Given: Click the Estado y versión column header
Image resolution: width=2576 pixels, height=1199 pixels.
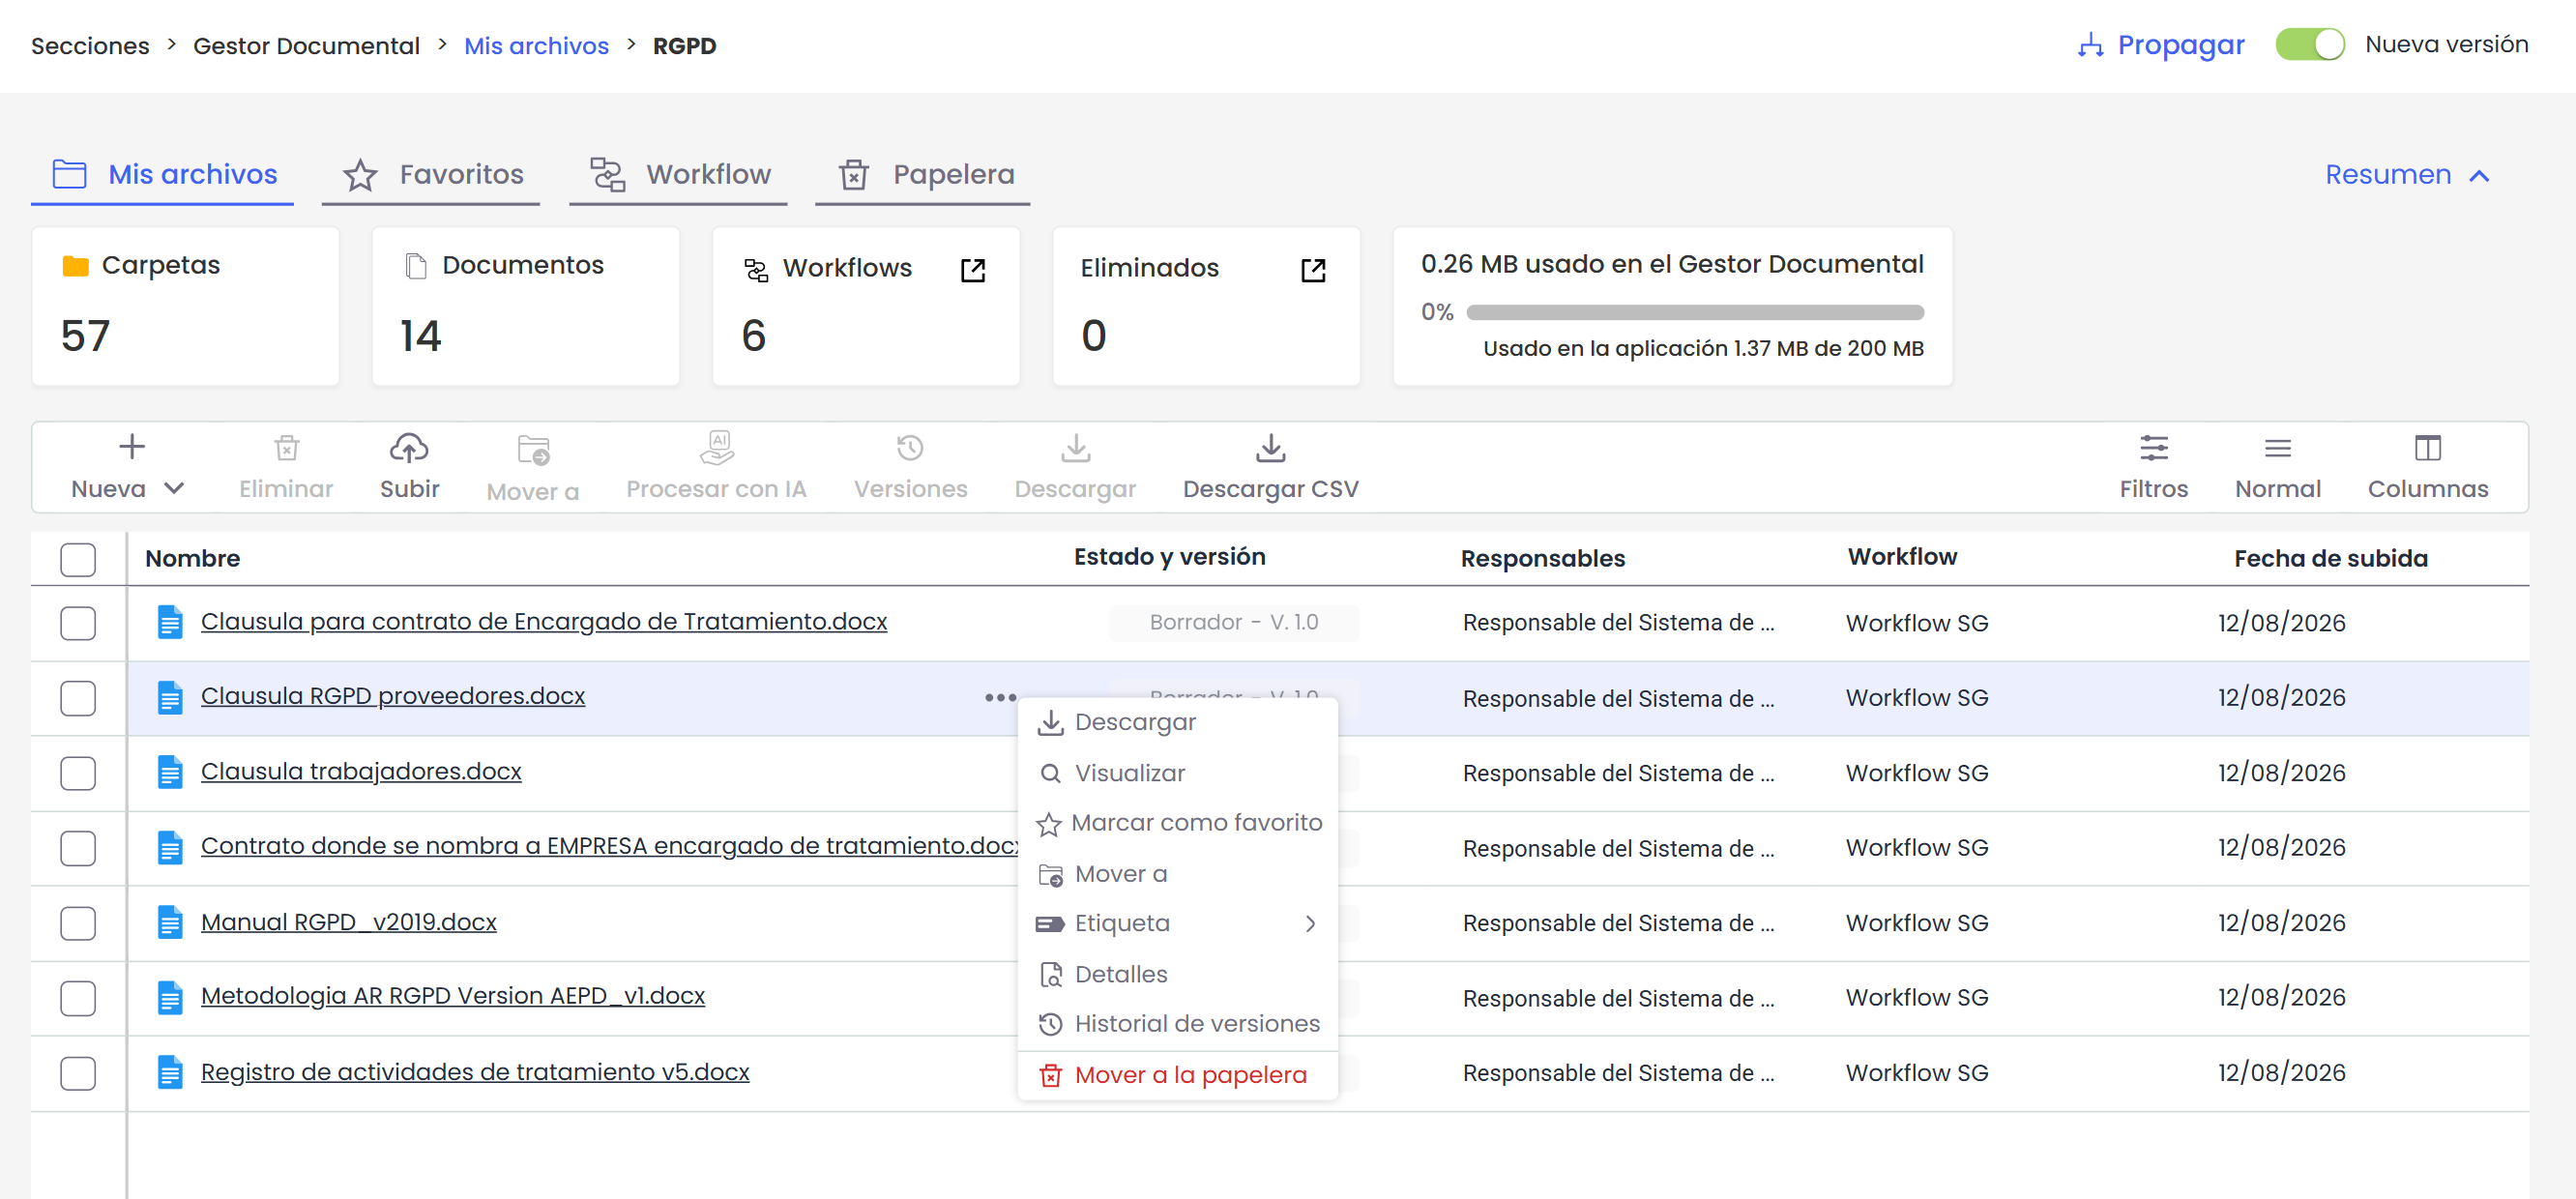Looking at the screenshot, I should (1170, 557).
